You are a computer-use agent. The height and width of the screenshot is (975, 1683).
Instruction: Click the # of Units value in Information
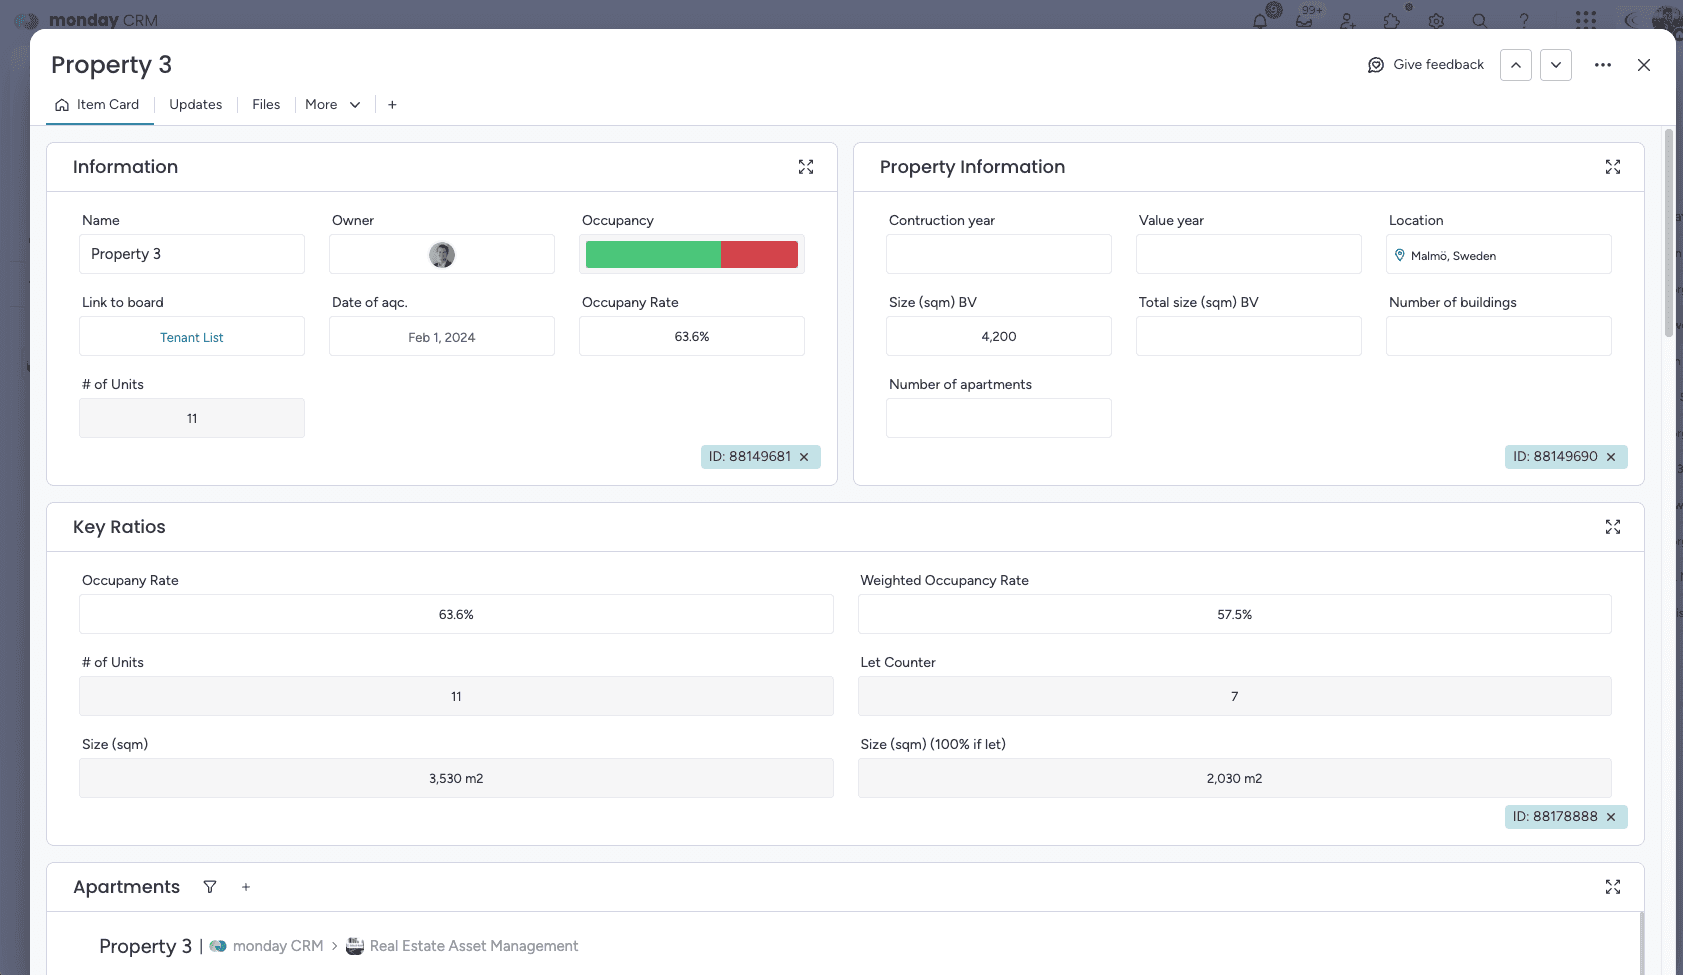[x=192, y=418]
